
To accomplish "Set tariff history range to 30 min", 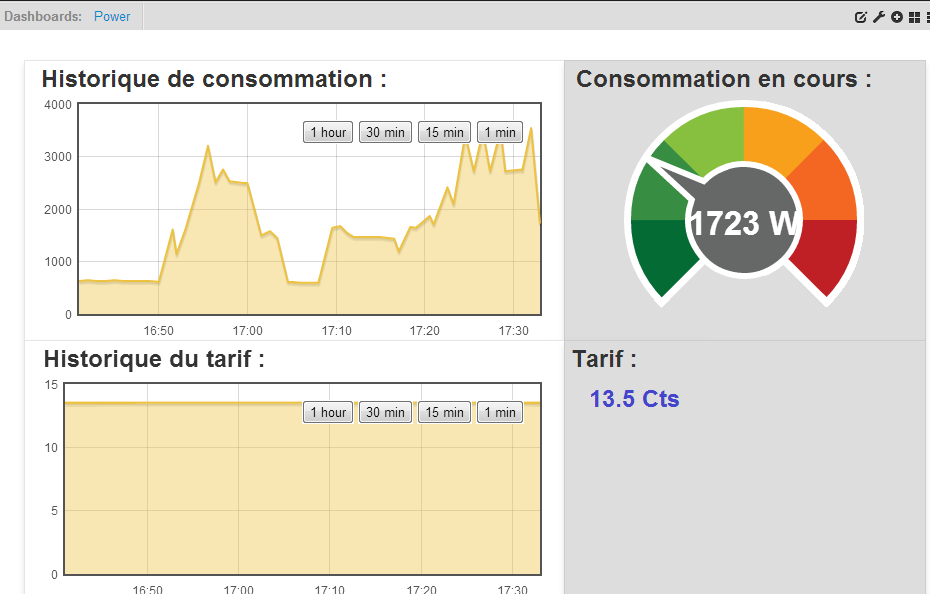I will coord(385,412).
